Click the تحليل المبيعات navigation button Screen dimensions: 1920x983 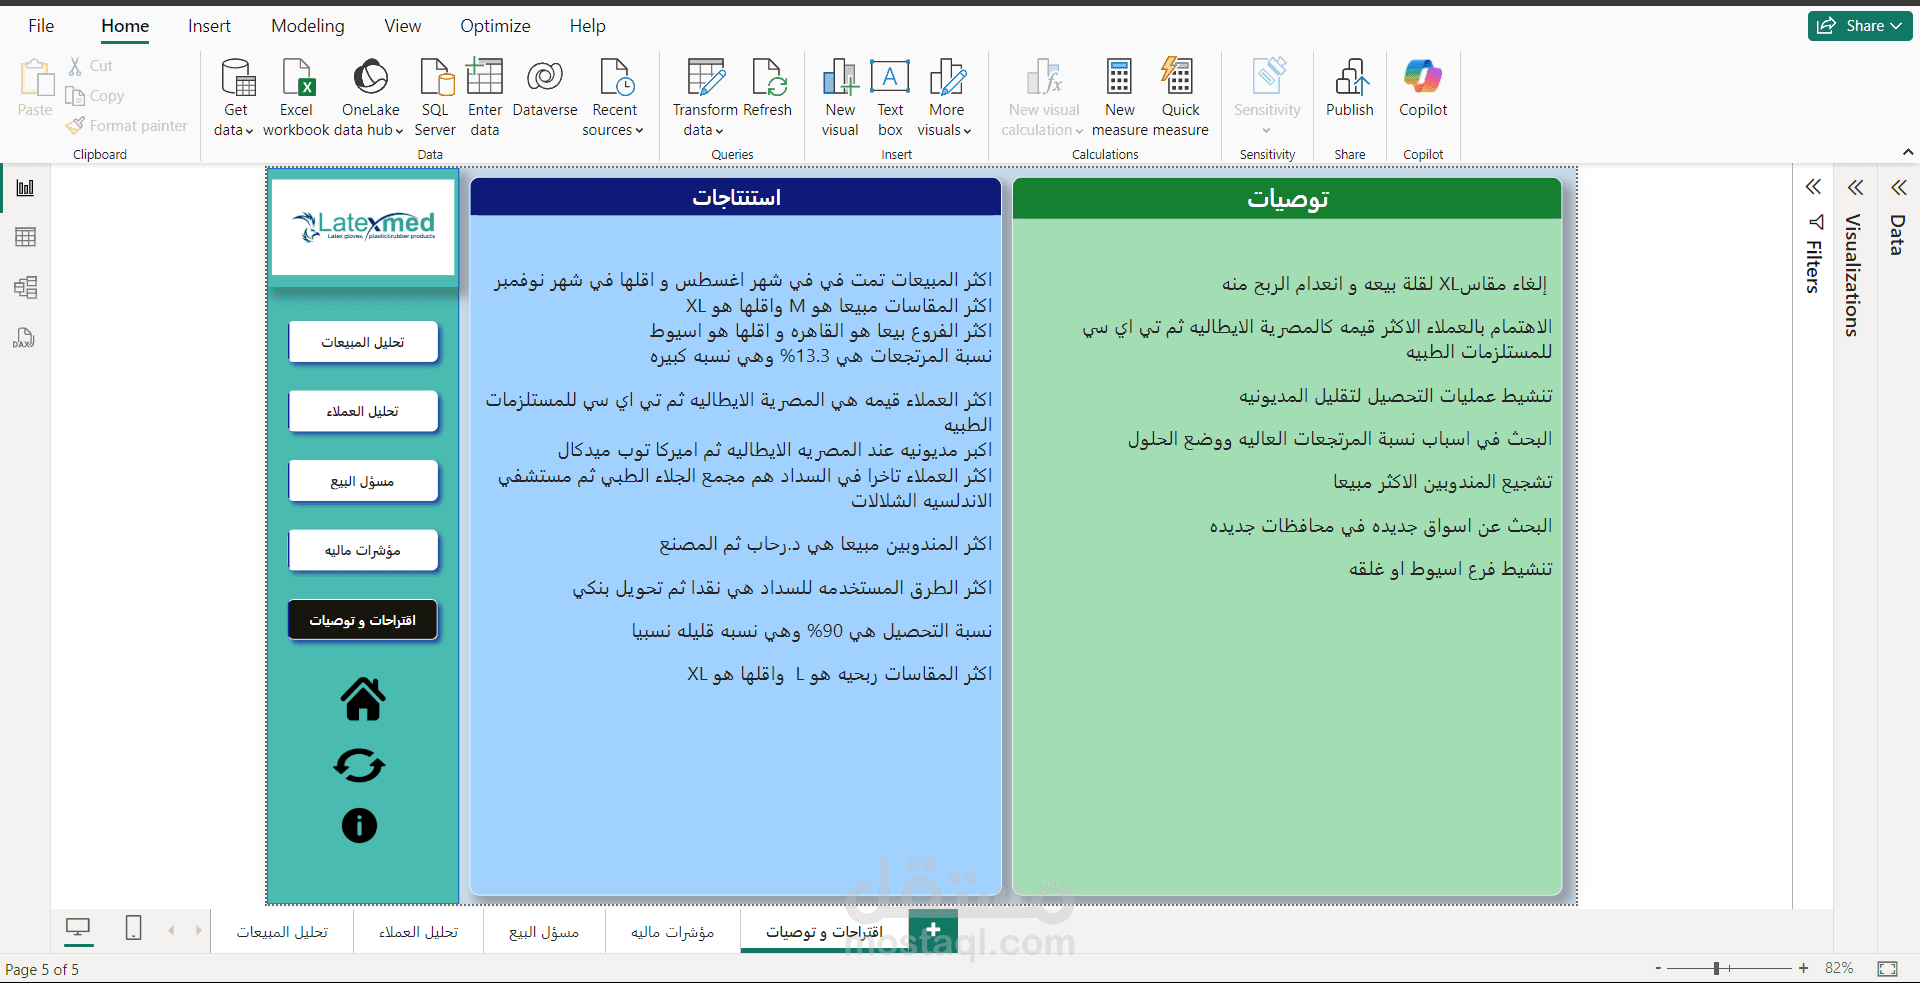[x=363, y=342]
